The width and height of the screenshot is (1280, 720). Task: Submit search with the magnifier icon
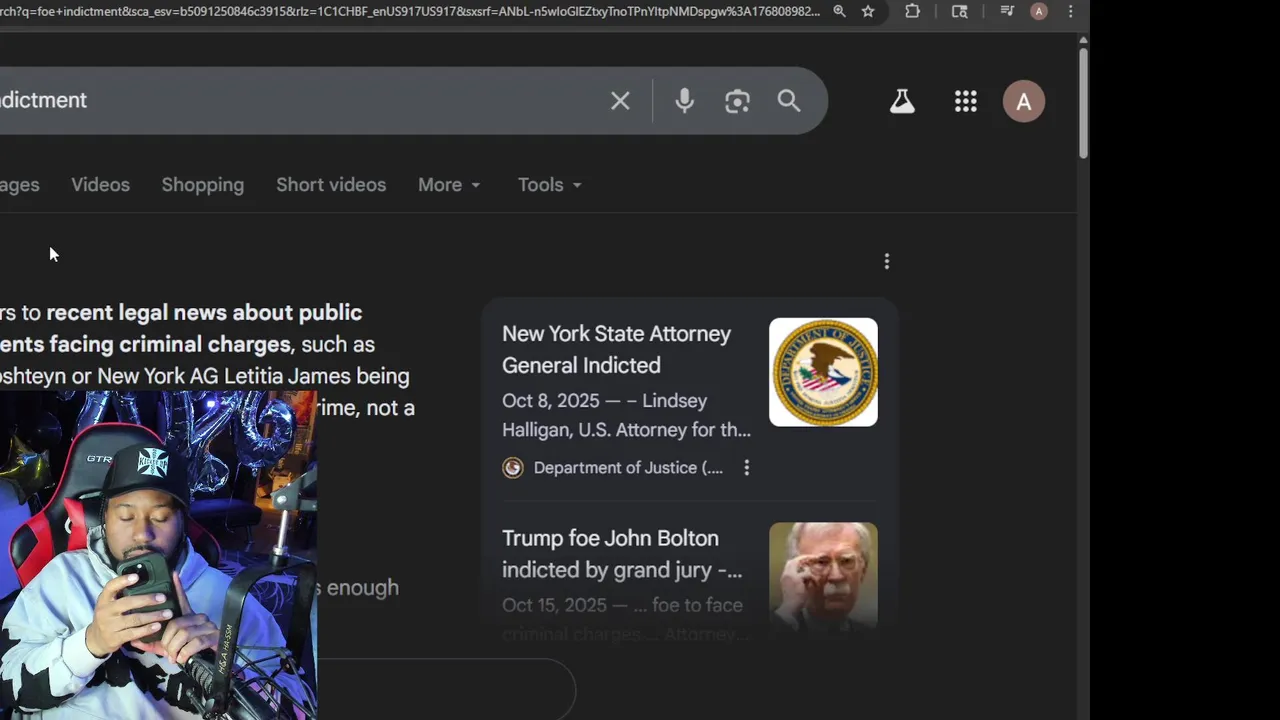(x=789, y=101)
